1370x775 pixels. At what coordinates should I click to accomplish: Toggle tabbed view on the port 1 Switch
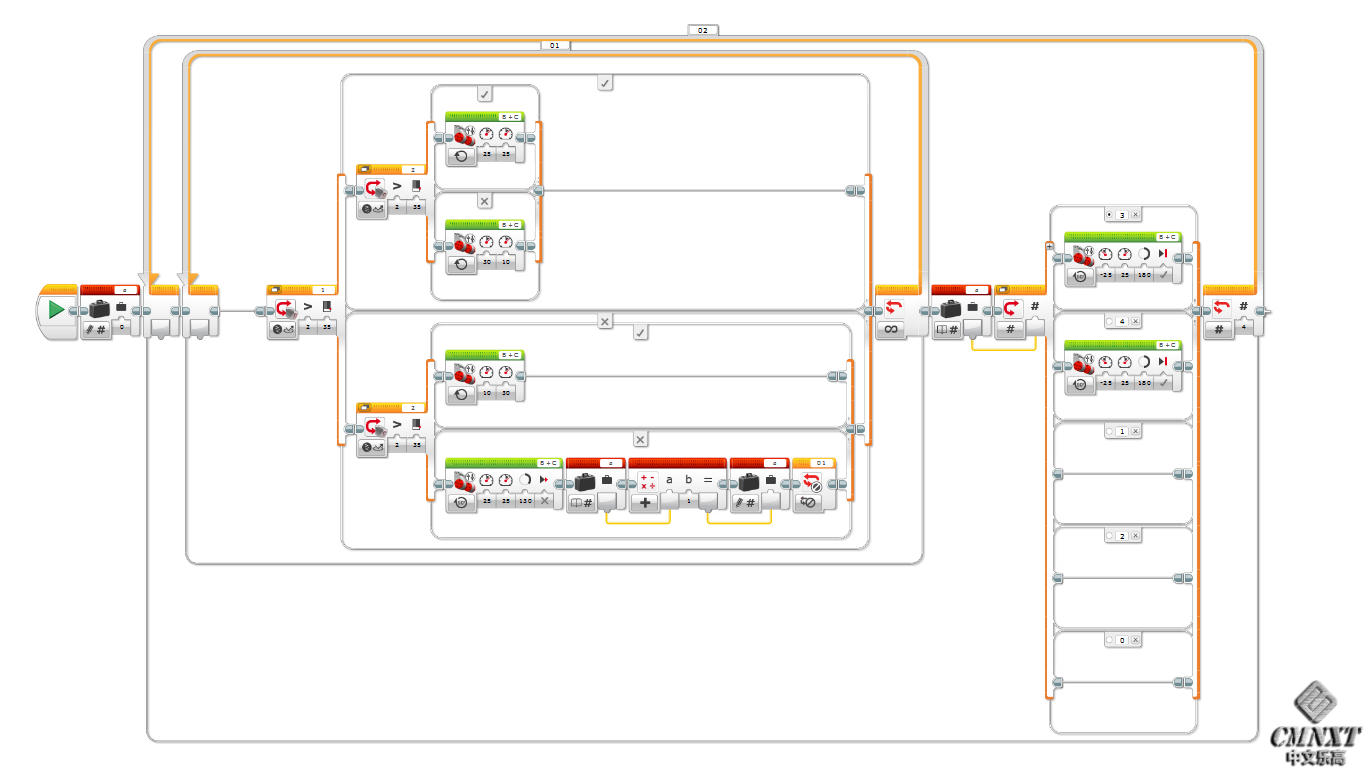tap(274, 289)
